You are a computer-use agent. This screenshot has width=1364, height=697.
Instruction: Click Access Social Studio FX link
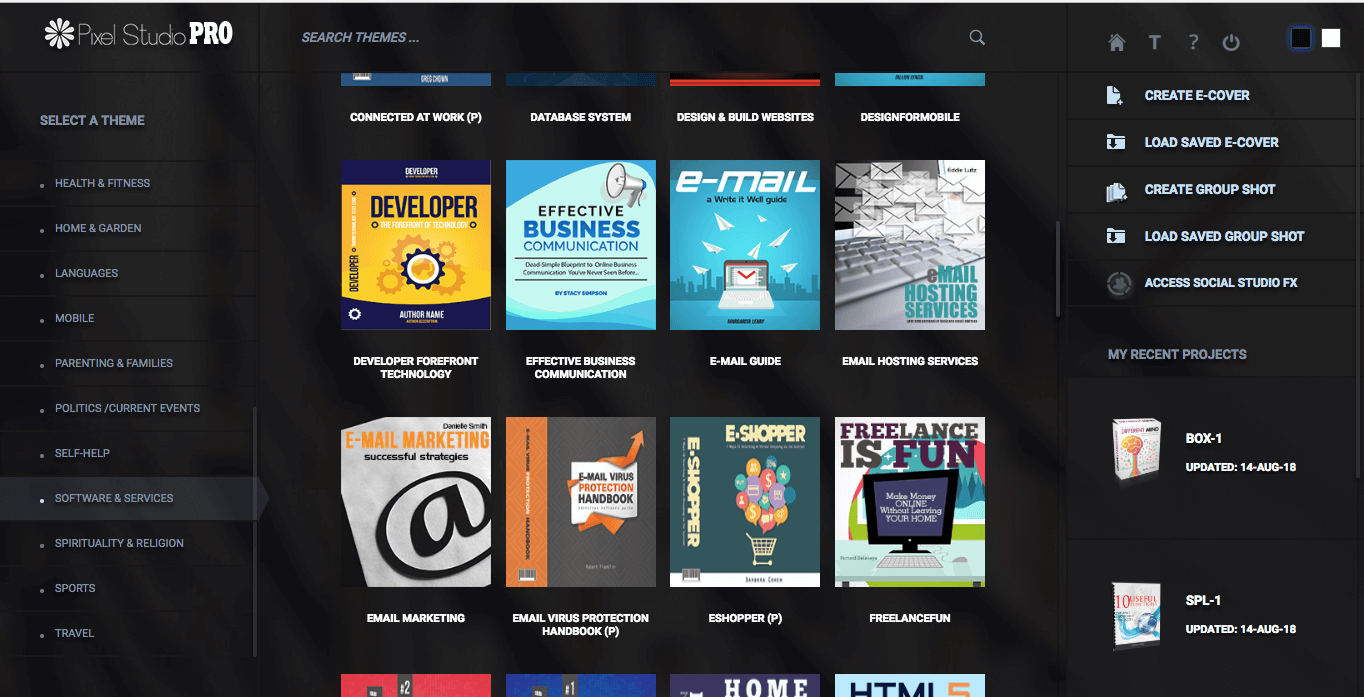(x=1221, y=283)
